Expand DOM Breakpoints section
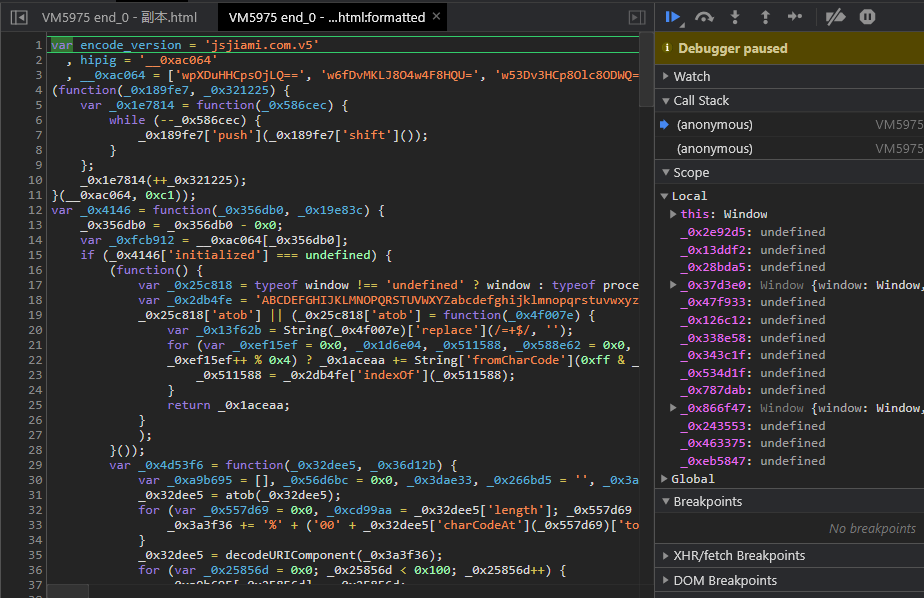 (x=725, y=580)
